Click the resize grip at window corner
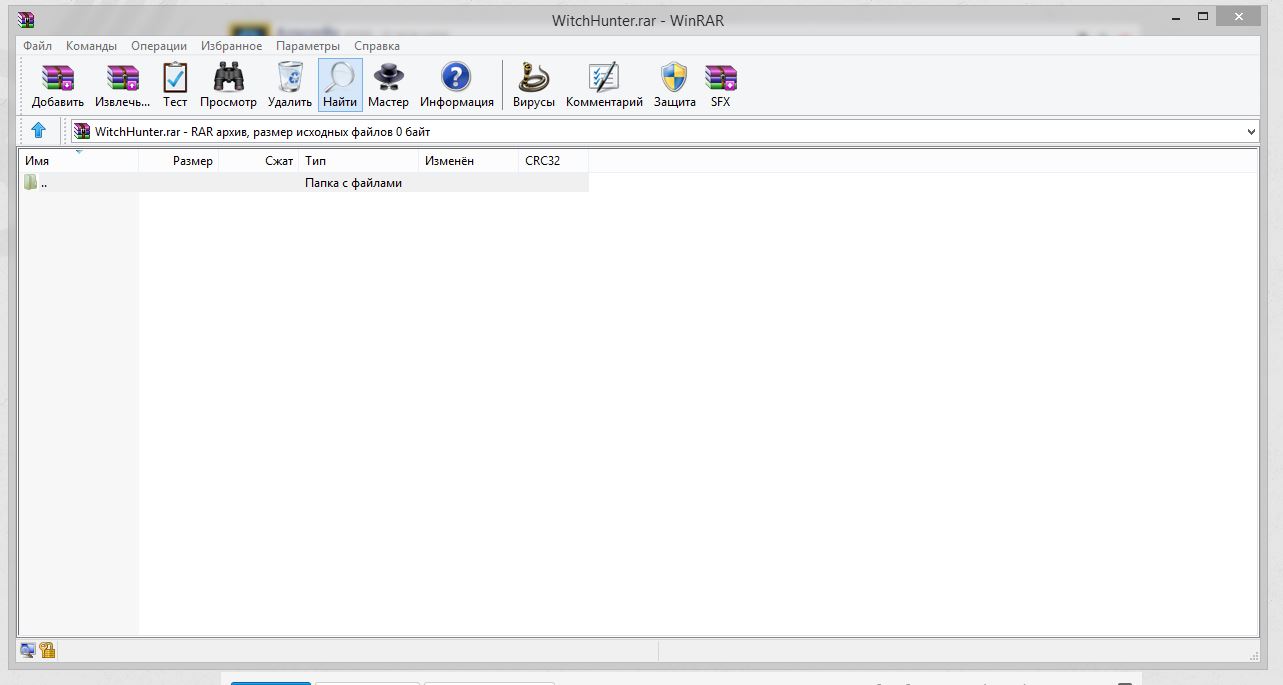 pyautogui.click(x=1253, y=655)
